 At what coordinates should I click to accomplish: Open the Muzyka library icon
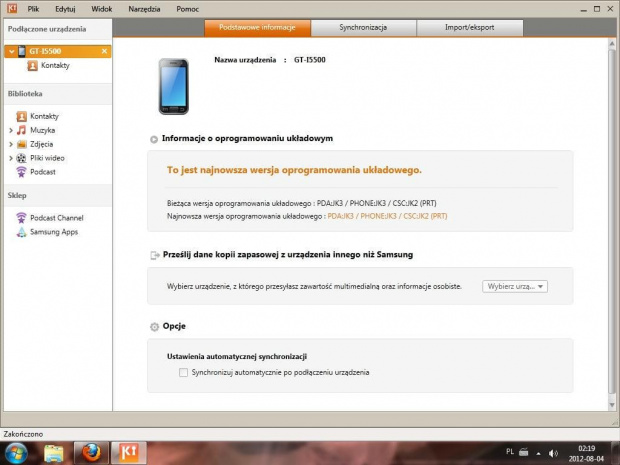click(x=21, y=130)
